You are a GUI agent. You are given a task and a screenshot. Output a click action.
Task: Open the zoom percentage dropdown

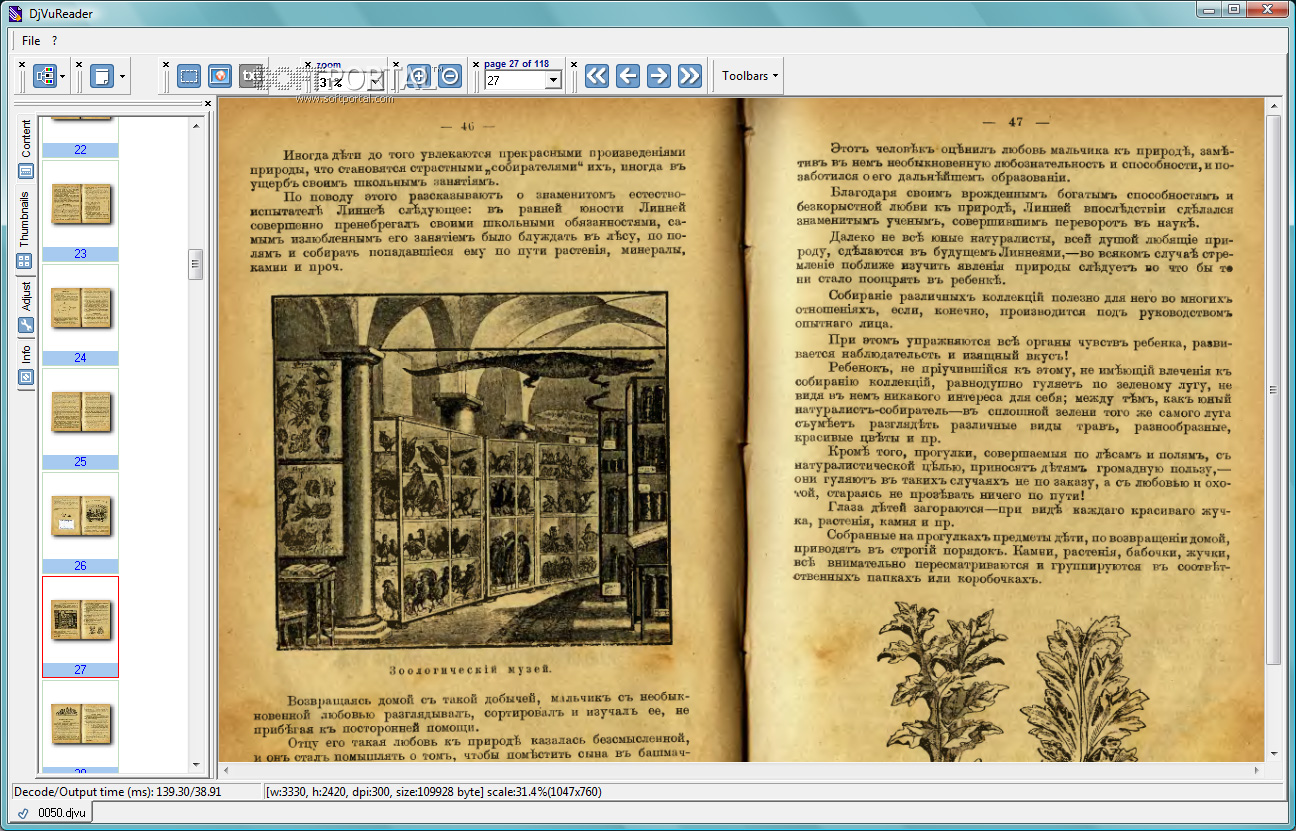click(378, 82)
